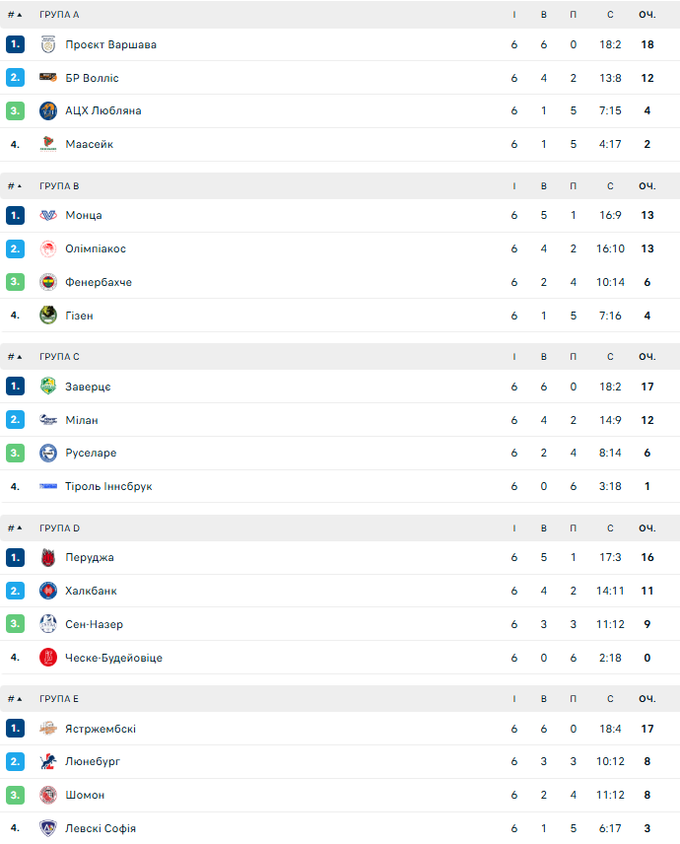Click Мілан's set ratio 14:9
This screenshot has height=844, width=680.
point(610,420)
